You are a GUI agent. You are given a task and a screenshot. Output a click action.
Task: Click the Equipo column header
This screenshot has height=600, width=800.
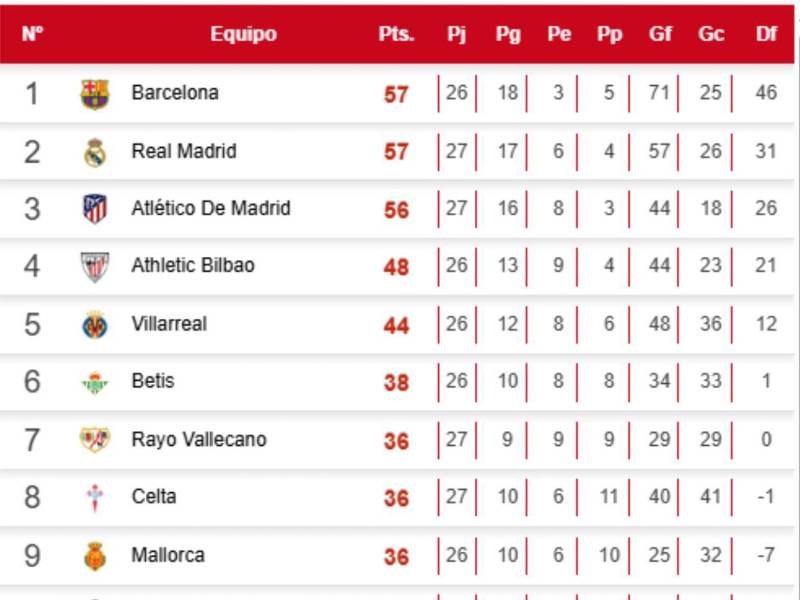click(x=243, y=34)
